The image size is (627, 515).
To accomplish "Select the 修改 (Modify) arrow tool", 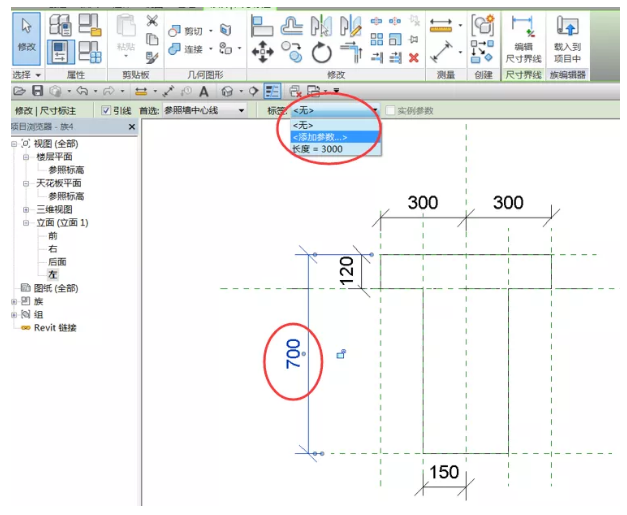I will tap(26, 38).
